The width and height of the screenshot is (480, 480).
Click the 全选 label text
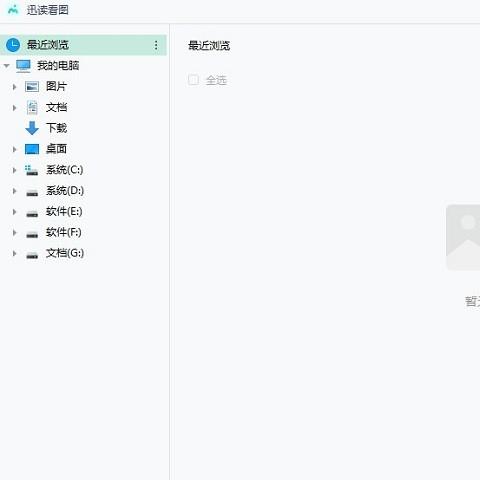click(216, 80)
